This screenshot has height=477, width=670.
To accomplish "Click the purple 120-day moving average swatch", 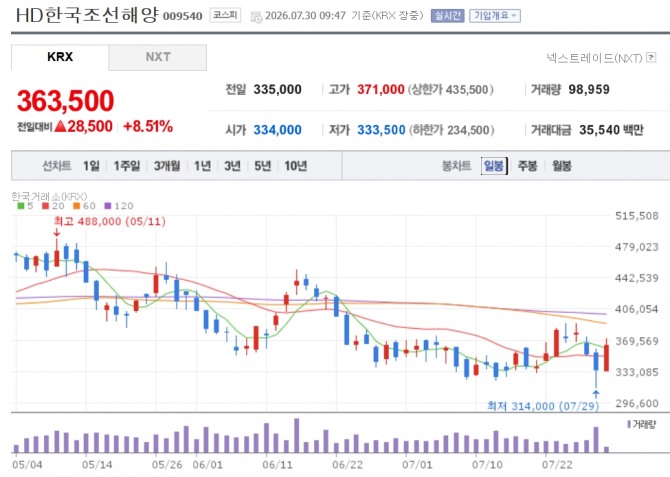I will click(x=108, y=206).
